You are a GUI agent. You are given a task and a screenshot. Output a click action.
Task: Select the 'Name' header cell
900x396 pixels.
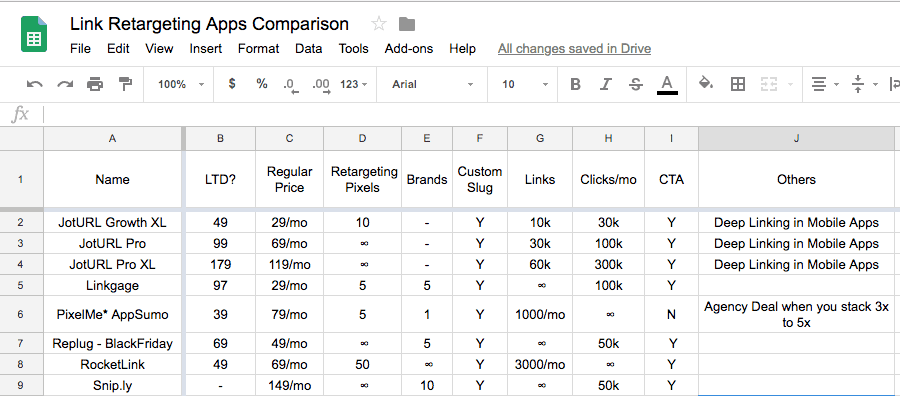point(112,179)
